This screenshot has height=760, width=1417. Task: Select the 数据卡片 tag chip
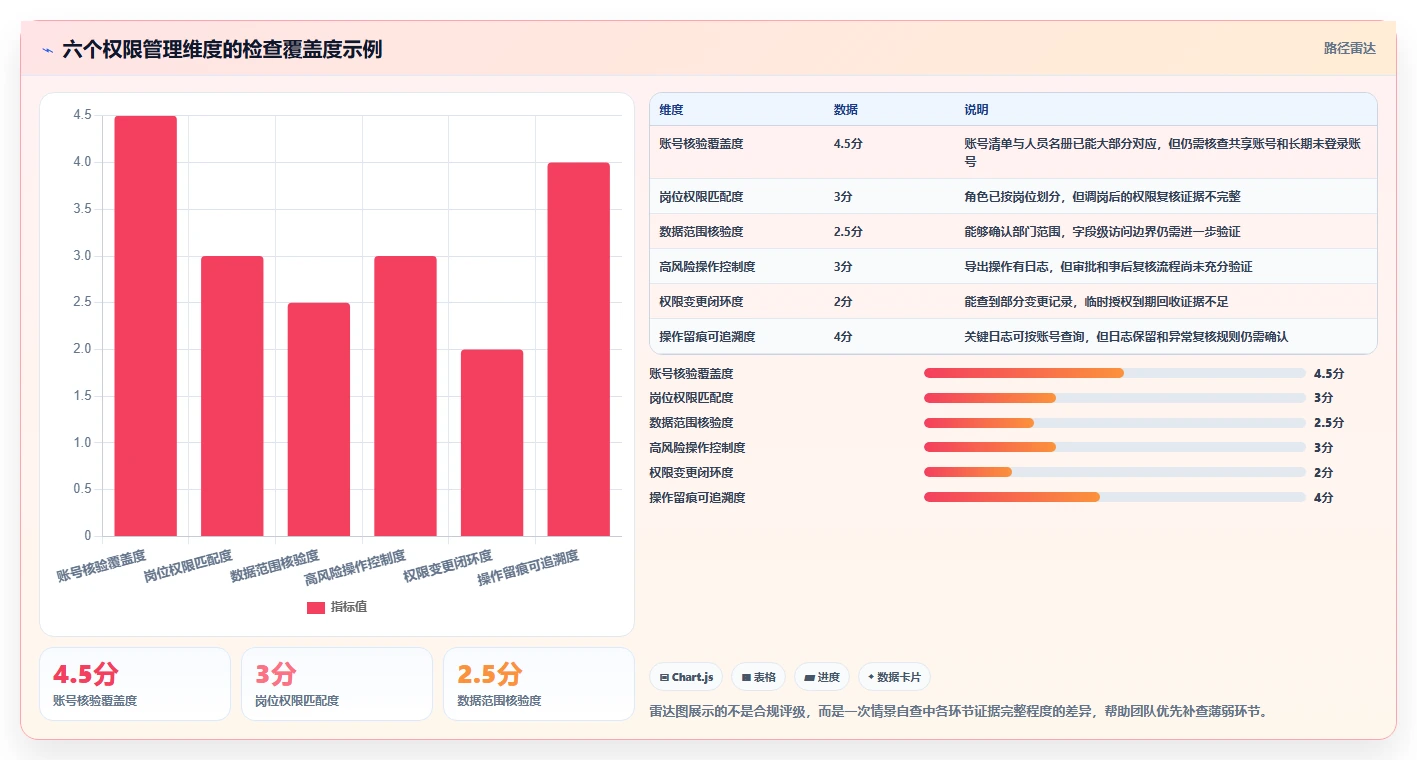894,677
